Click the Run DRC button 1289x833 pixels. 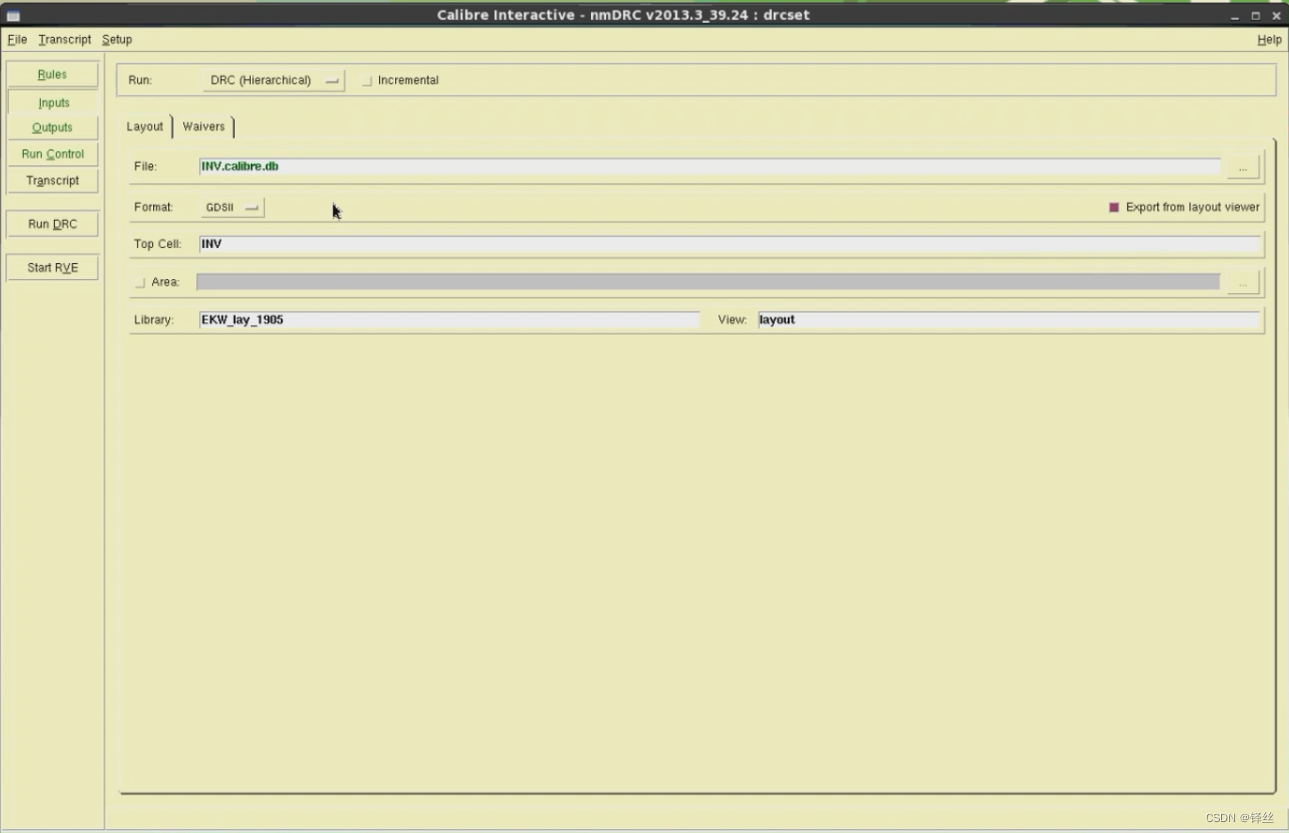[52, 224]
